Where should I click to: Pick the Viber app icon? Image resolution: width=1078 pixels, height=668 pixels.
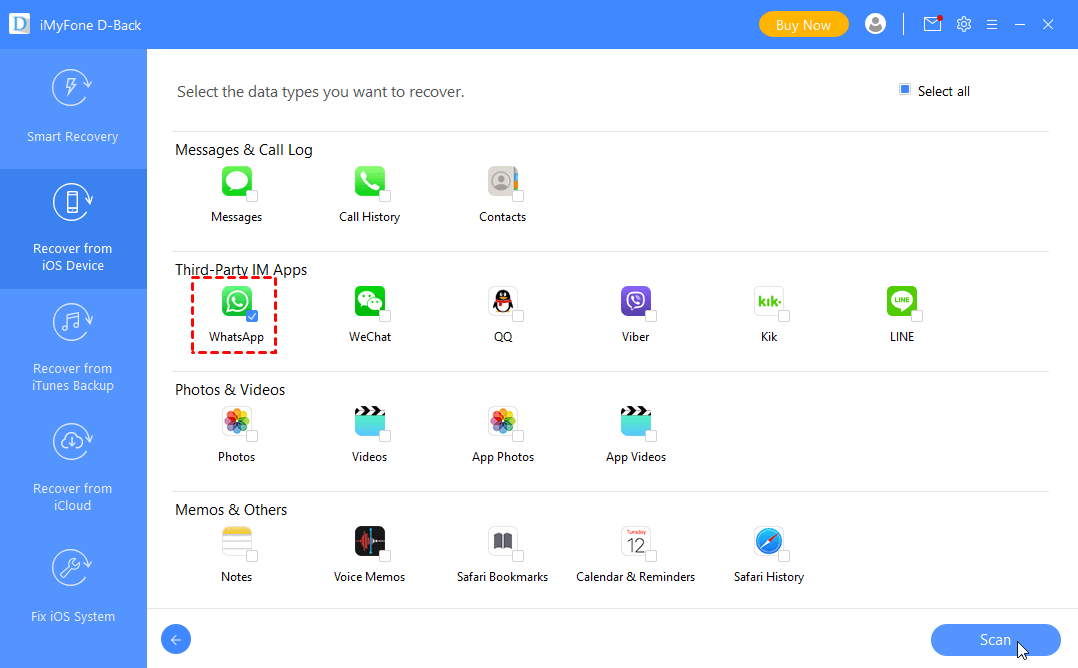coord(636,301)
